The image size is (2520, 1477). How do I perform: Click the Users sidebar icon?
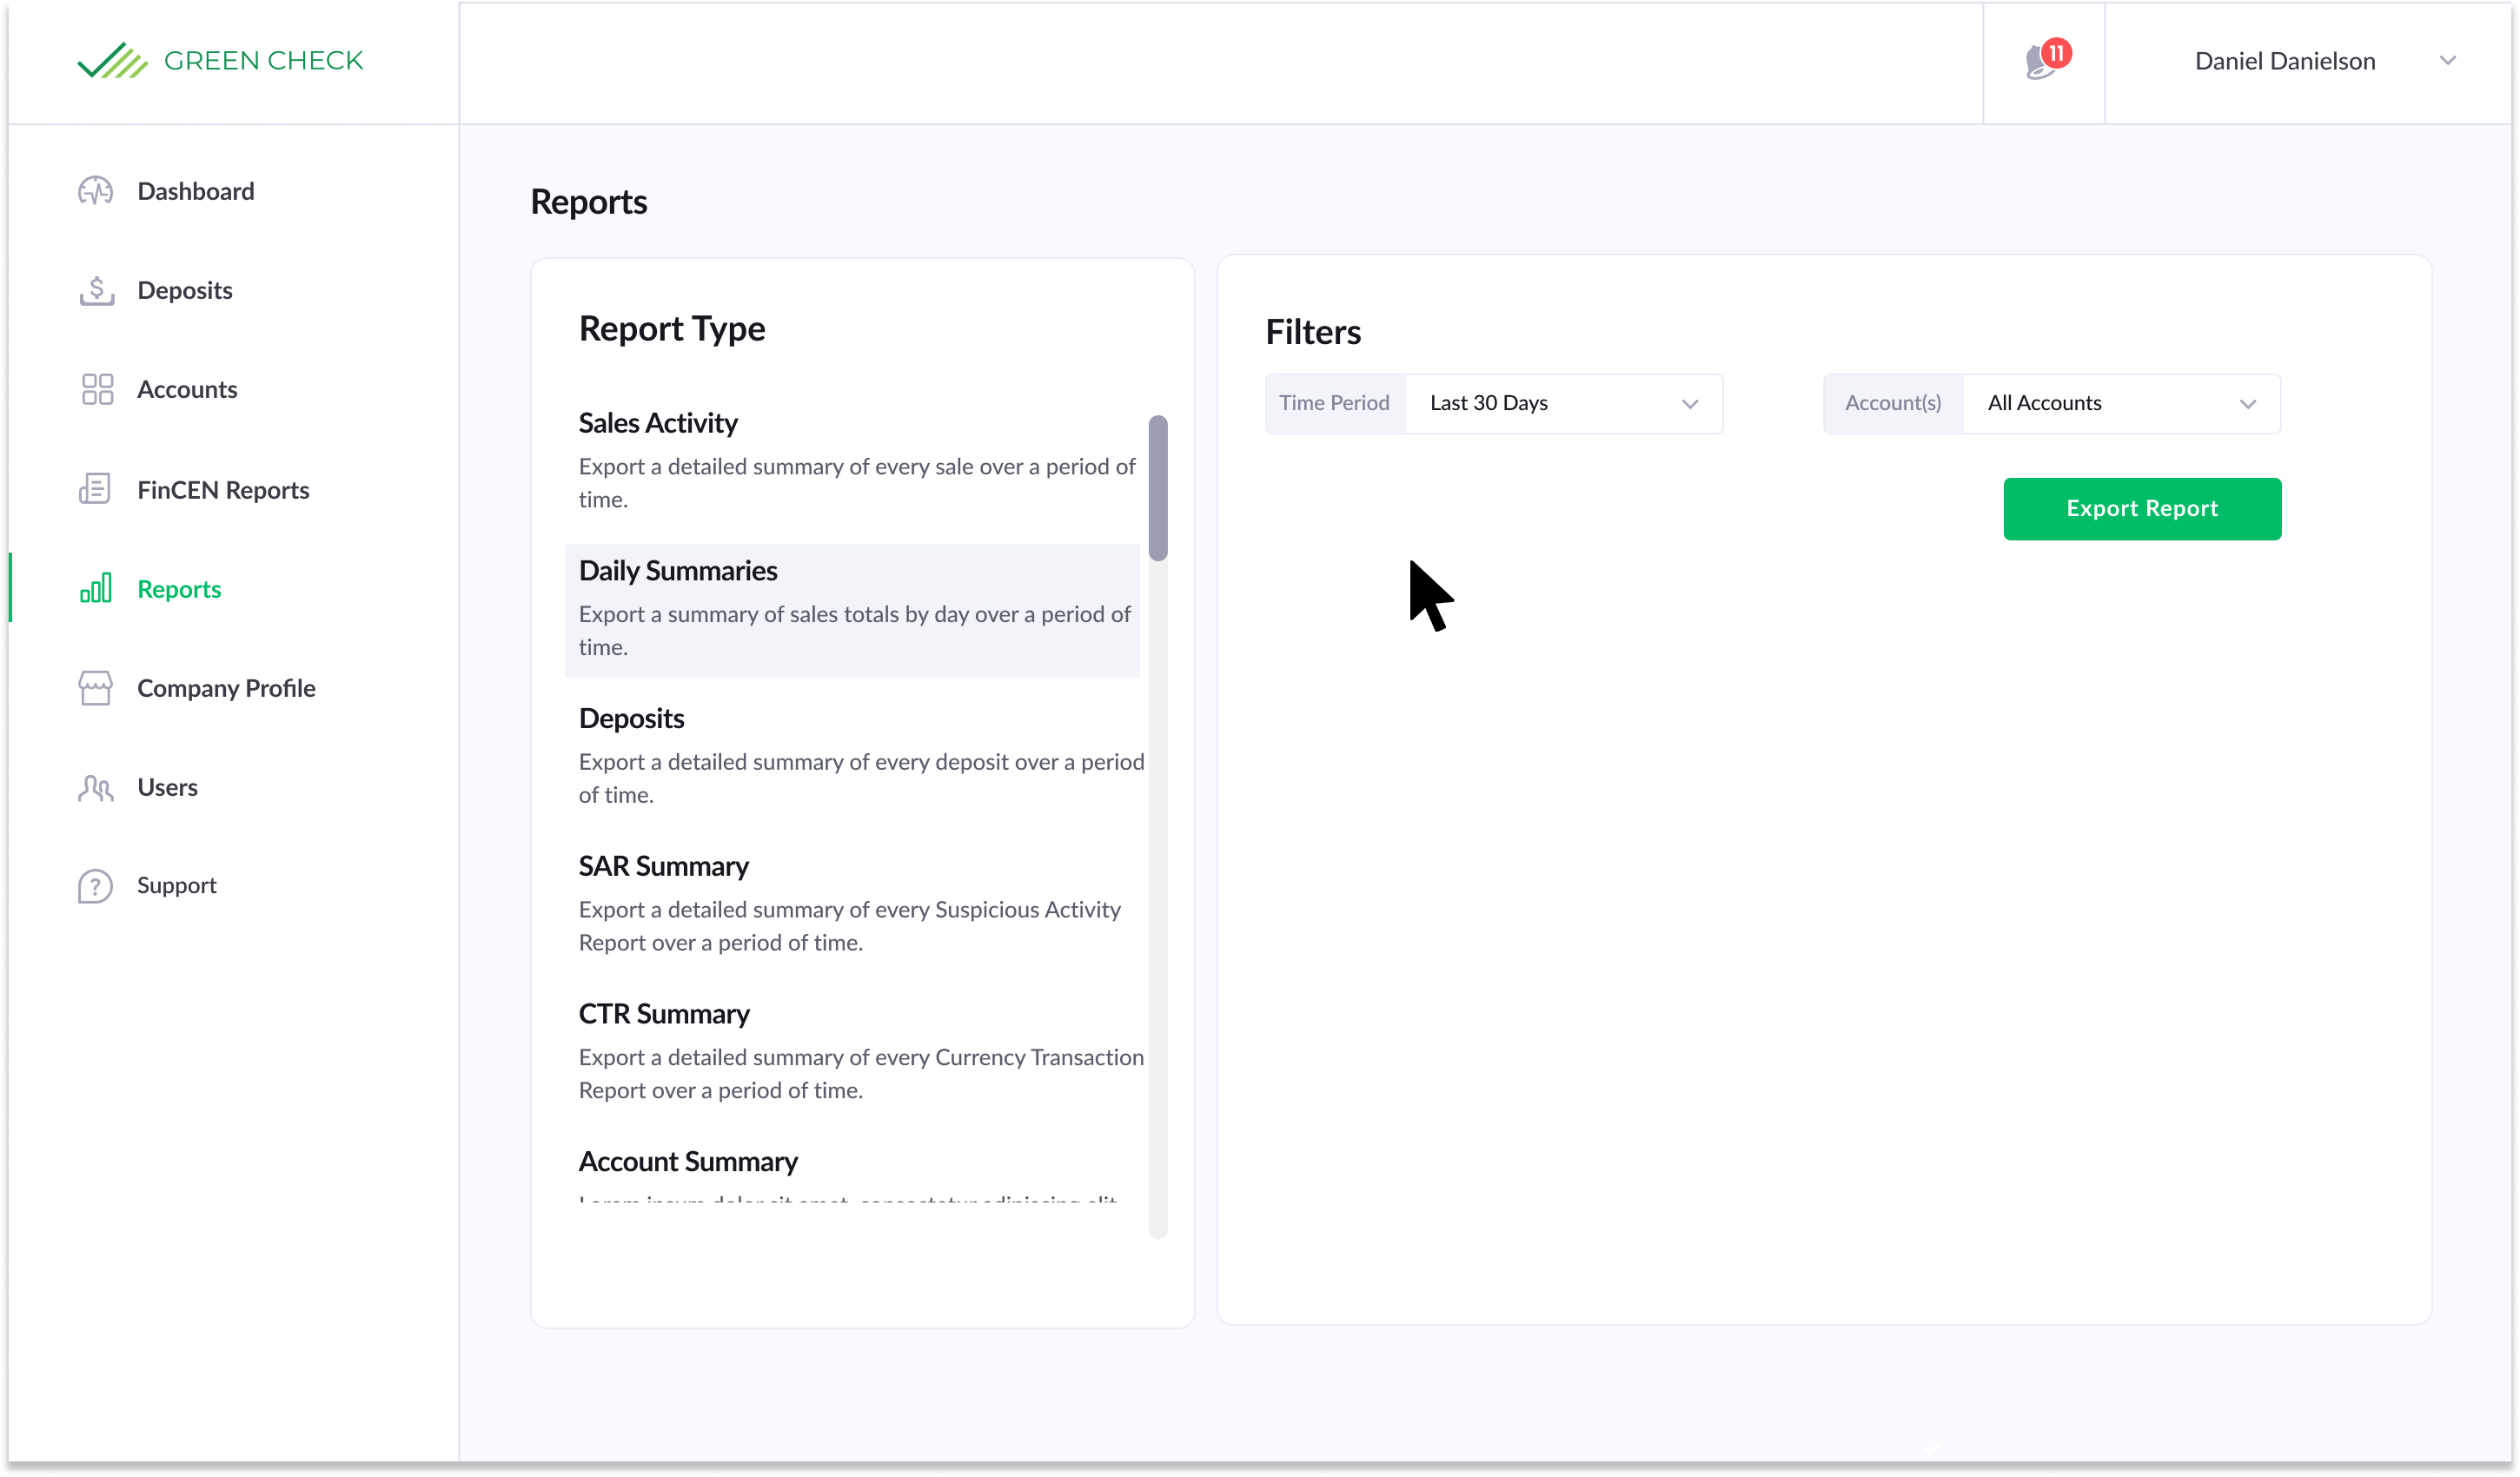[x=95, y=786]
